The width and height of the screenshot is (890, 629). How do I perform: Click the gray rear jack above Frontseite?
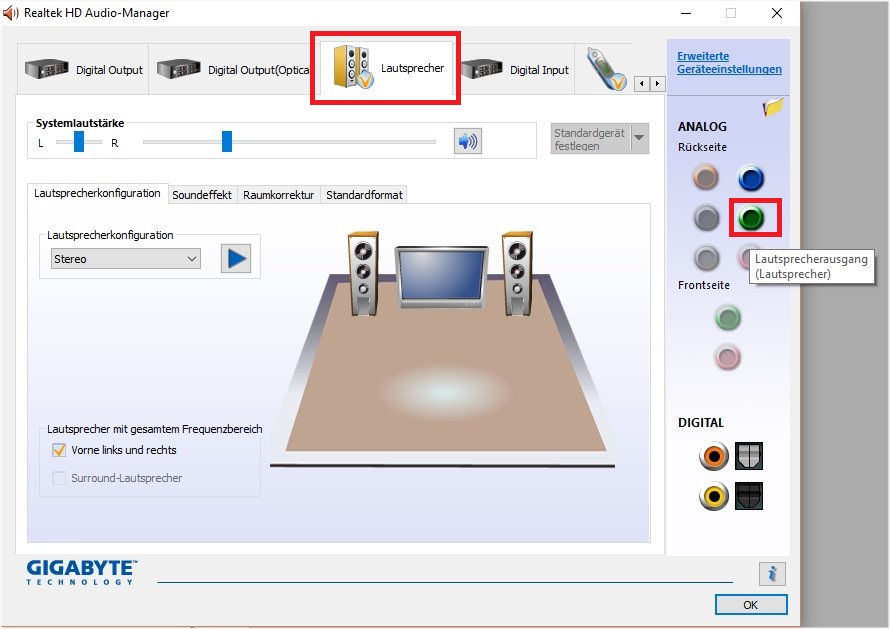[x=706, y=258]
